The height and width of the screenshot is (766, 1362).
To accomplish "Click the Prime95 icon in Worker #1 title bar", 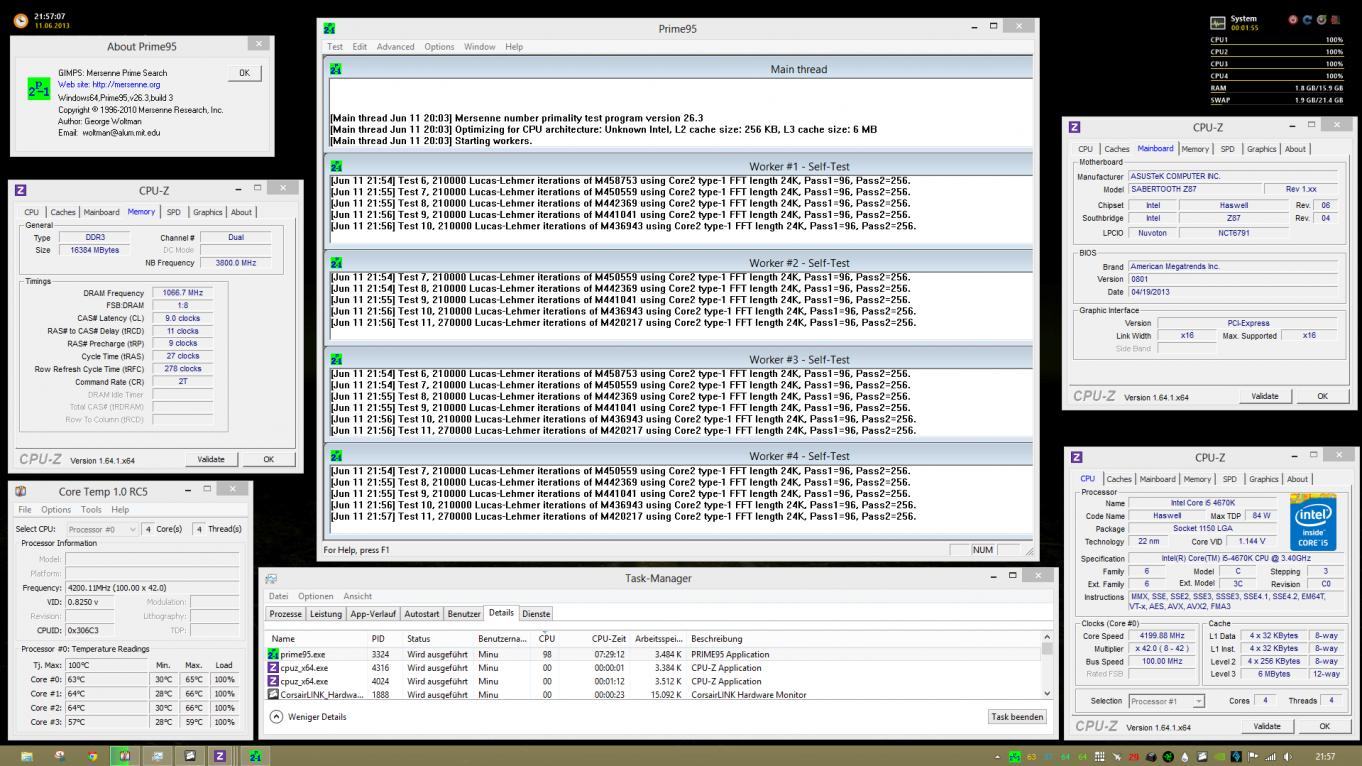I will point(336,166).
